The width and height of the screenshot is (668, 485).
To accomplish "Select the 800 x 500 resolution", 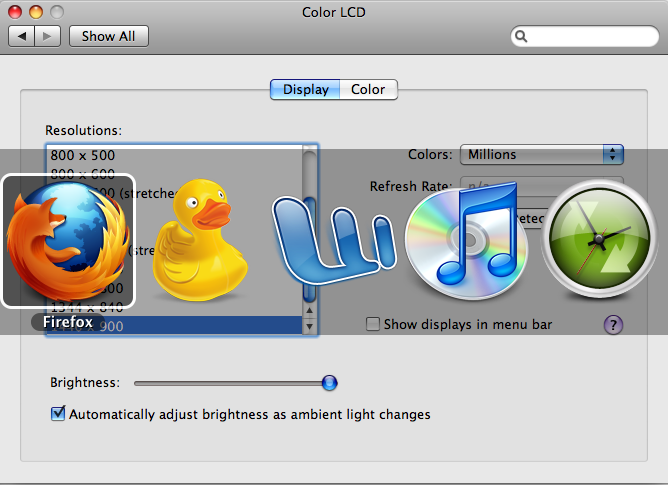I will click(174, 155).
